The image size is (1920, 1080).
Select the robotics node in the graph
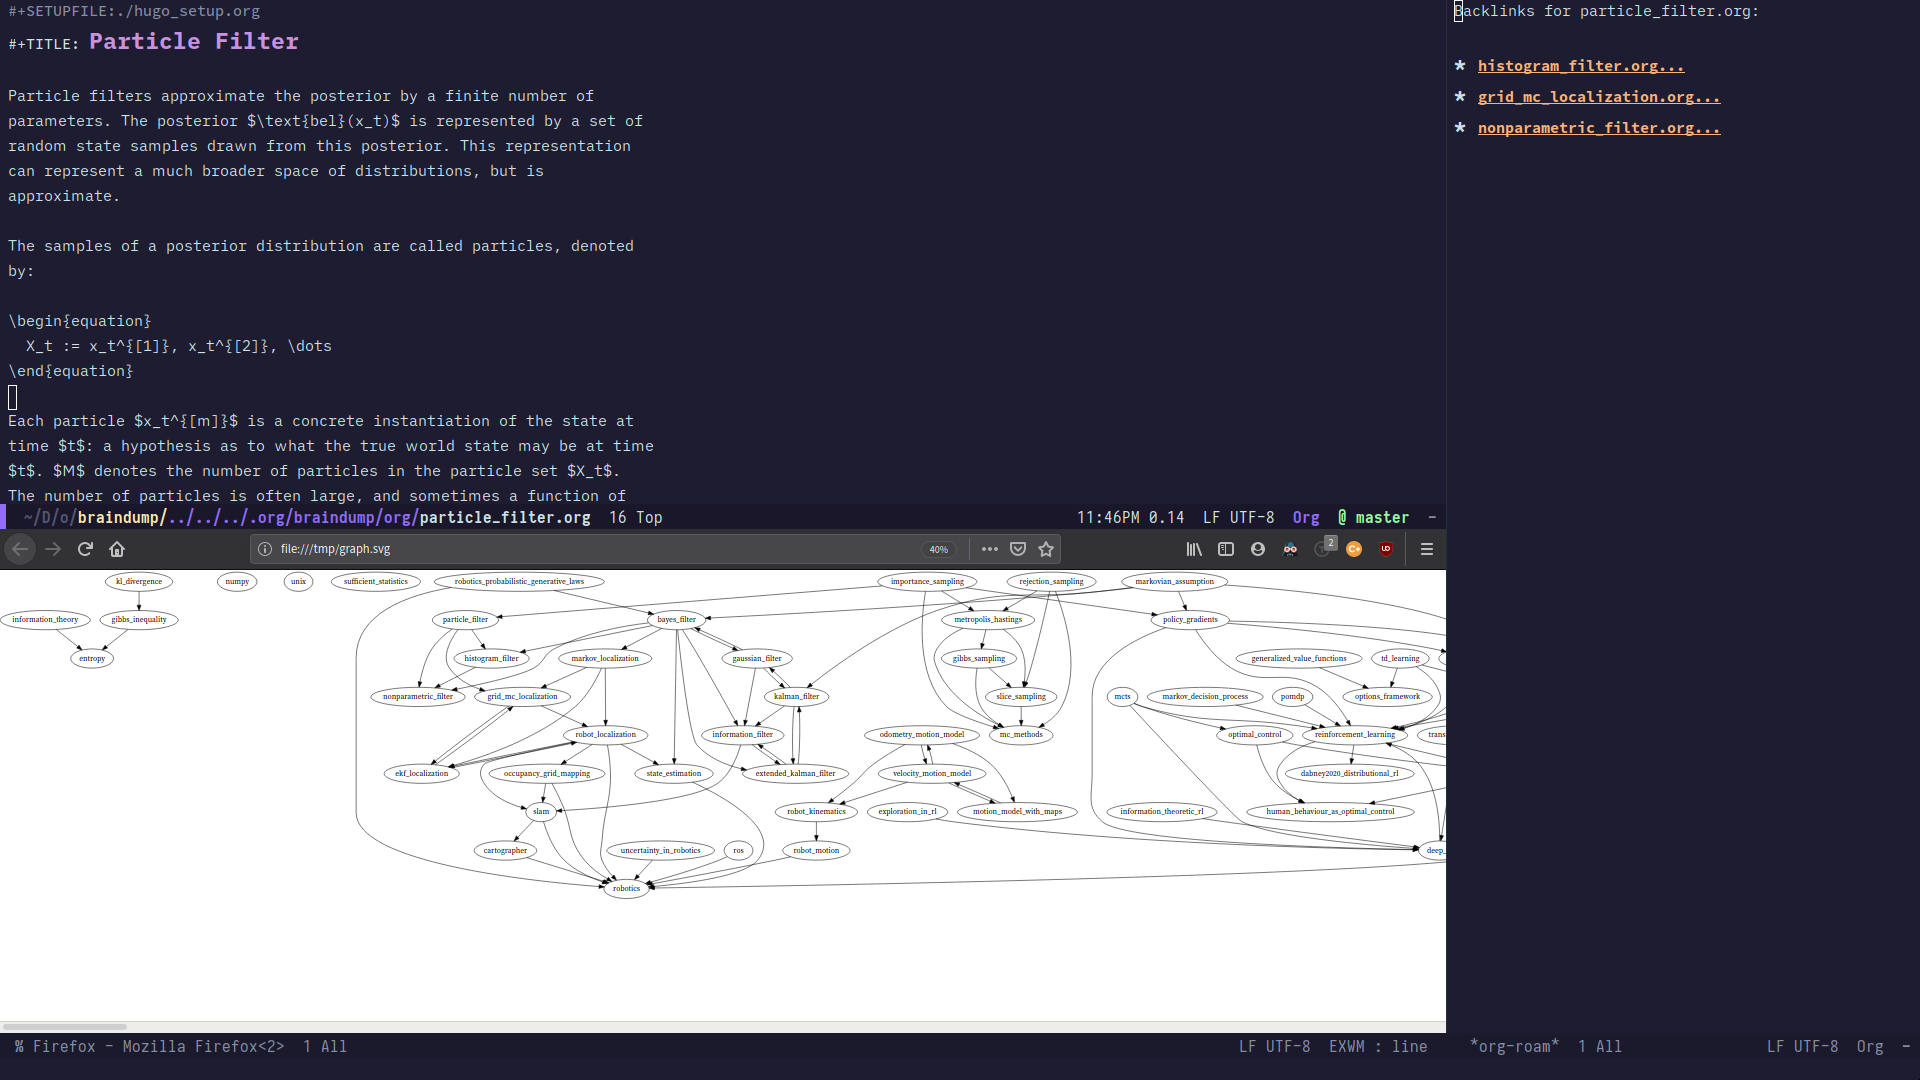pyautogui.click(x=626, y=889)
